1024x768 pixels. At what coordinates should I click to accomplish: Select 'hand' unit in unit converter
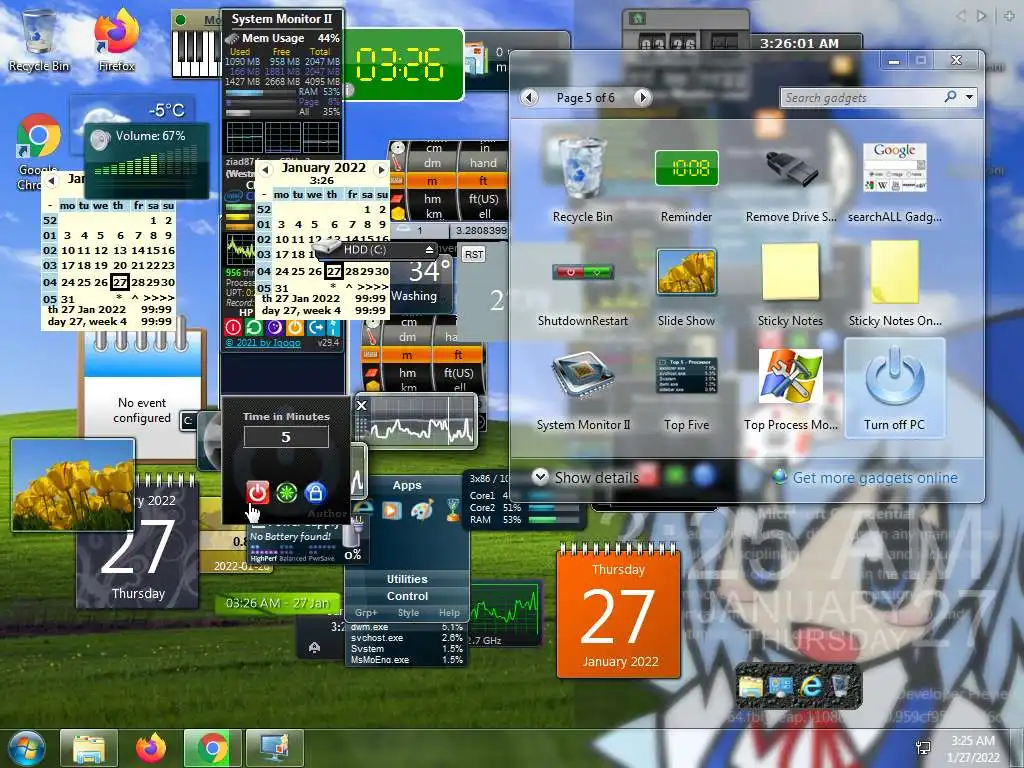[x=483, y=163]
